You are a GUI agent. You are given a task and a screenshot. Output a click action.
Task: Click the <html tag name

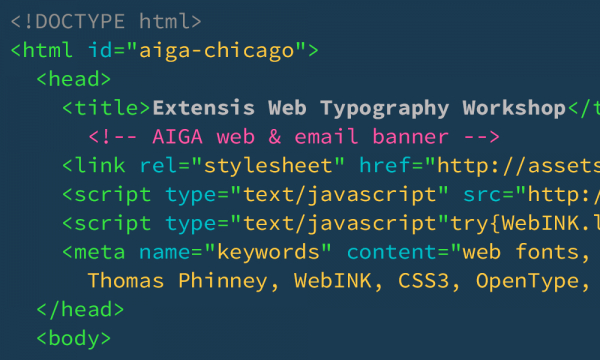42,50
